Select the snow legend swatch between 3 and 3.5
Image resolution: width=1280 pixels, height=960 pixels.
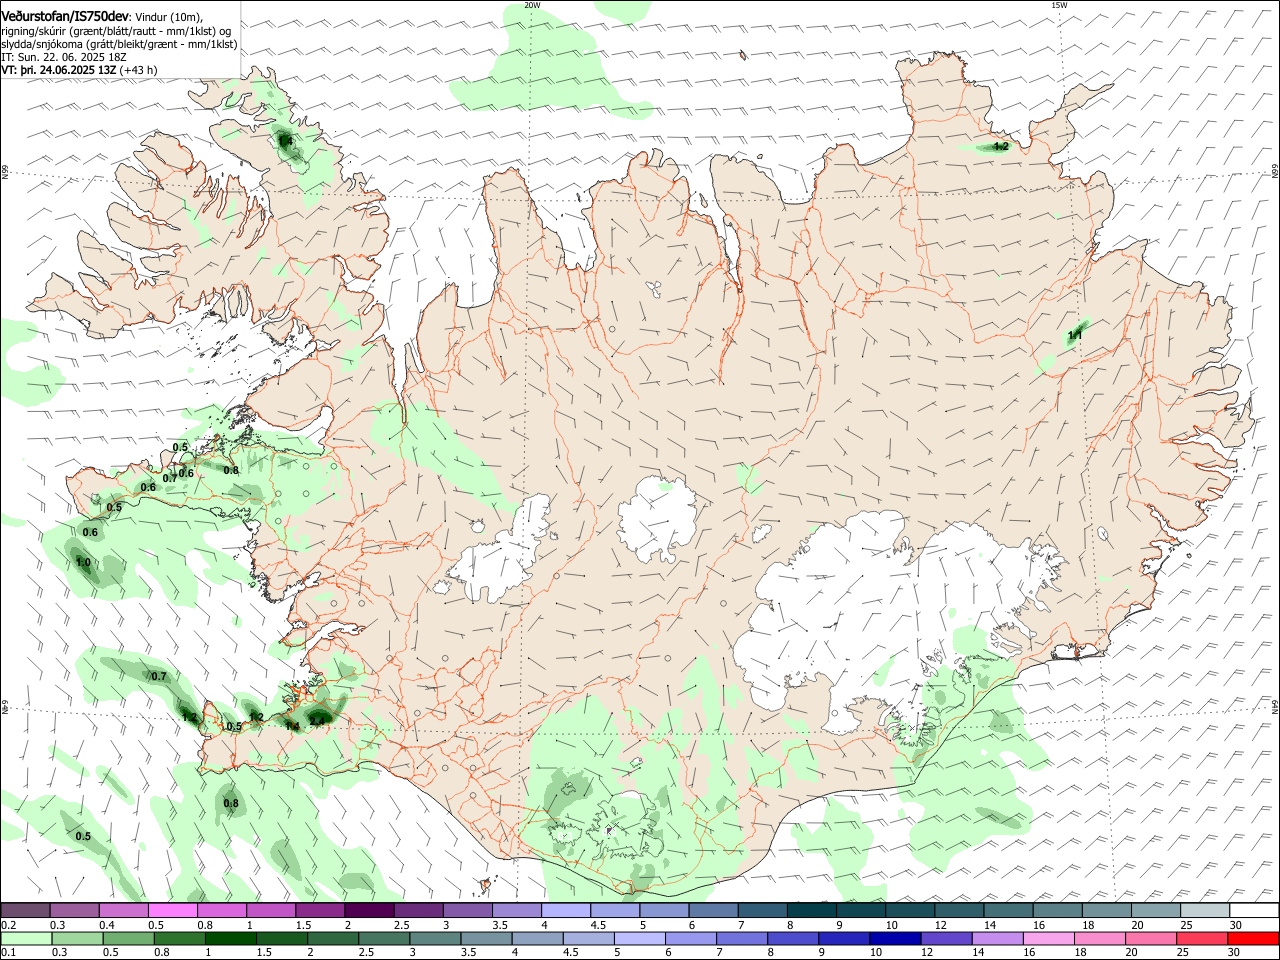pos(468,911)
